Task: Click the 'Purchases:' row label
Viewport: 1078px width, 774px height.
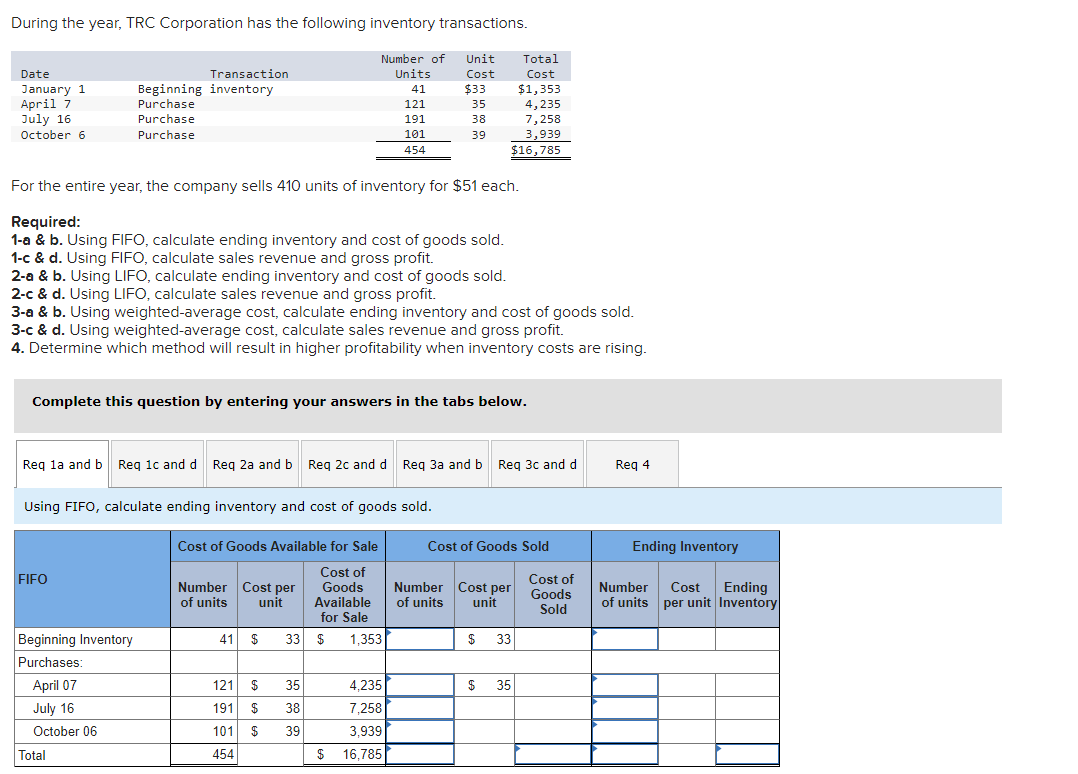Action: (50, 663)
